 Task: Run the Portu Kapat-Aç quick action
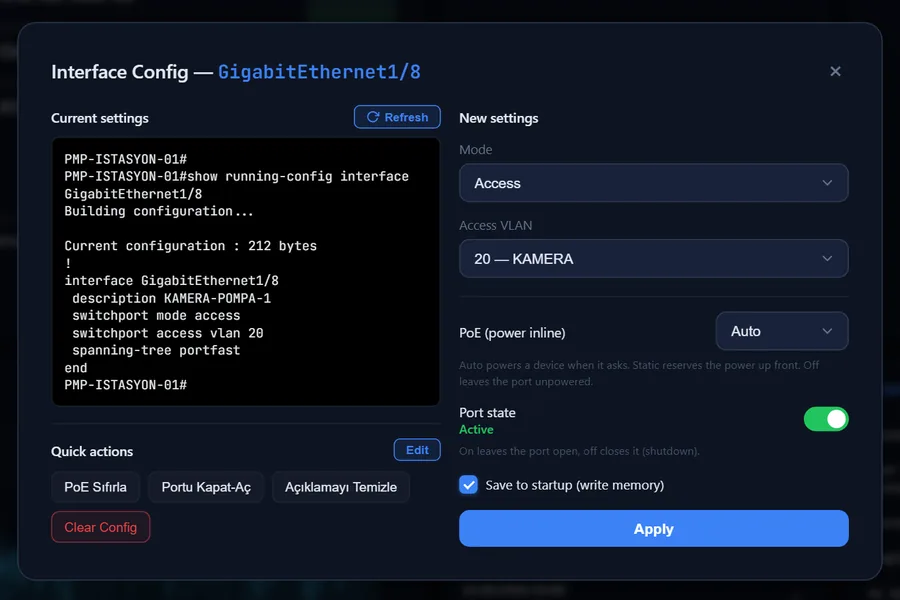tap(206, 487)
